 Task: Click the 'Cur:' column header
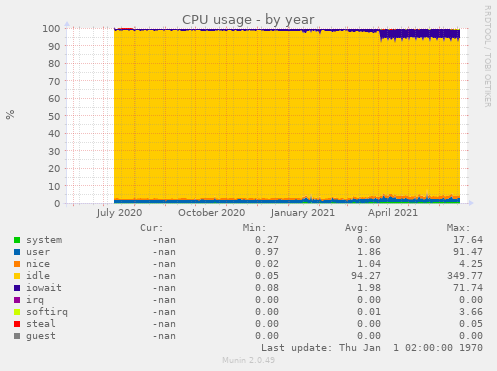152,228
